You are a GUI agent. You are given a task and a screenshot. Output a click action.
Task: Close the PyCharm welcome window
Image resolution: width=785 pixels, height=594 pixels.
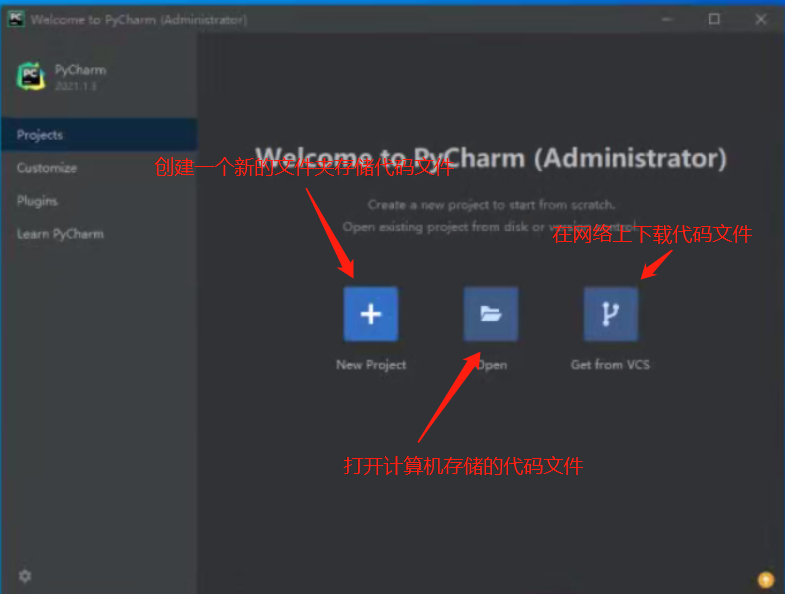(x=761, y=19)
